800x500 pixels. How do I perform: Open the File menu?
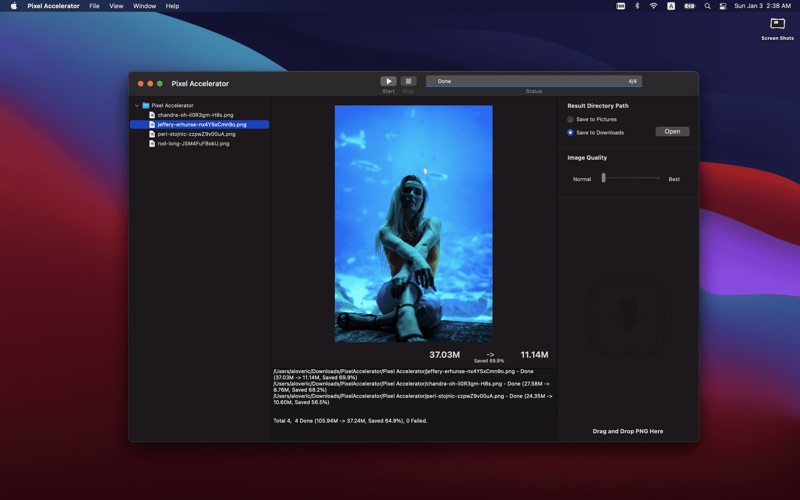point(94,6)
